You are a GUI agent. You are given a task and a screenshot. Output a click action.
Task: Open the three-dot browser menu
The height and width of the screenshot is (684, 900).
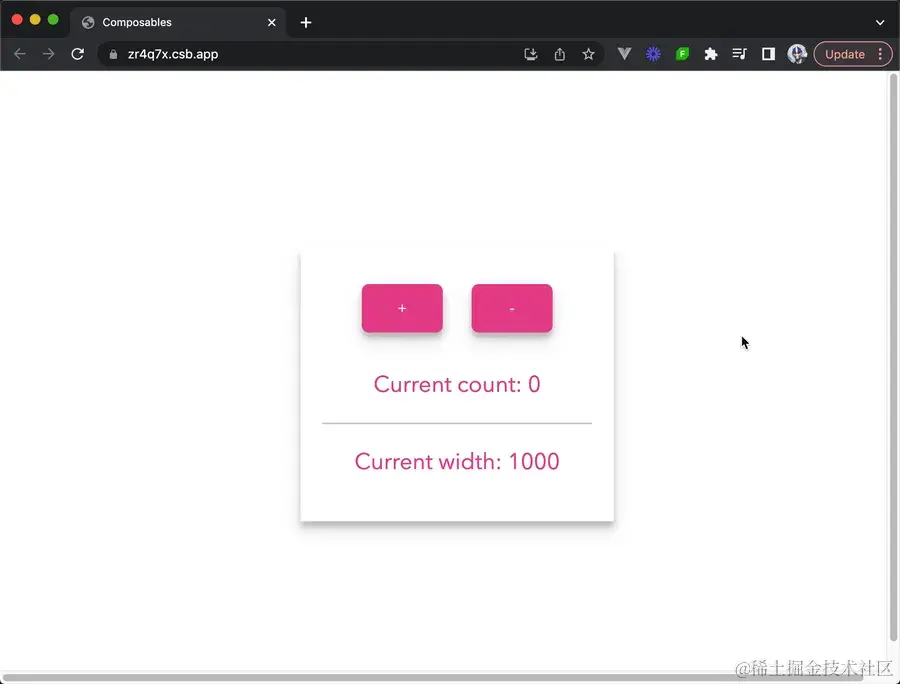880,54
